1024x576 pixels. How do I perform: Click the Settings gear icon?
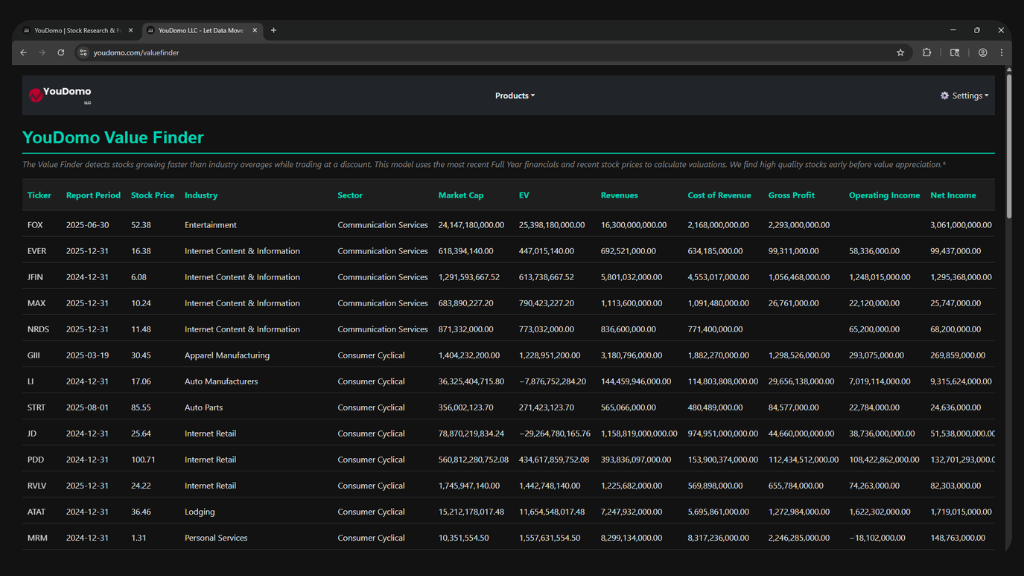point(944,95)
